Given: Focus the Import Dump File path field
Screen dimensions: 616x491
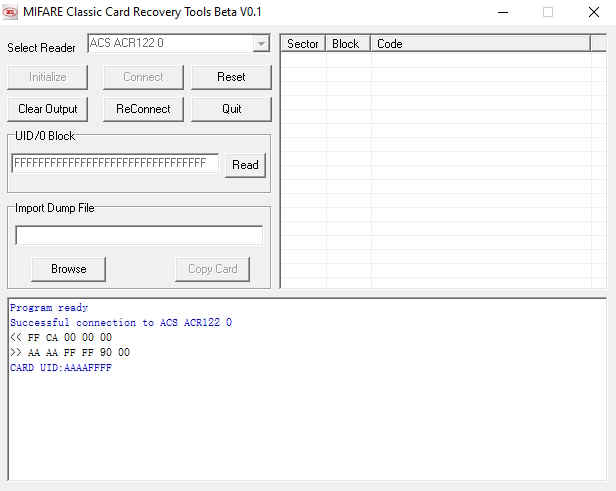Looking at the screenshot, I should pos(139,235).
